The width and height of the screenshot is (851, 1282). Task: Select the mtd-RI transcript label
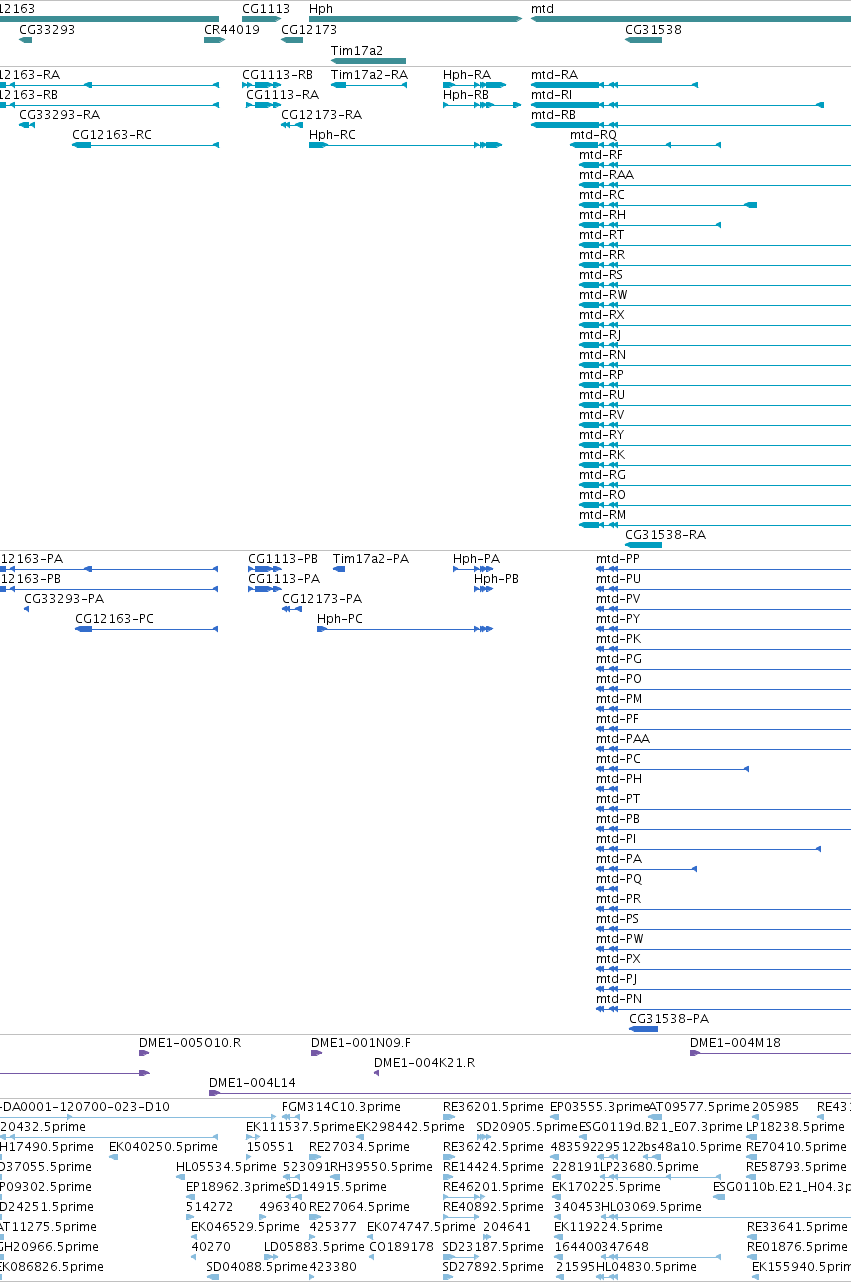point(552,95)
